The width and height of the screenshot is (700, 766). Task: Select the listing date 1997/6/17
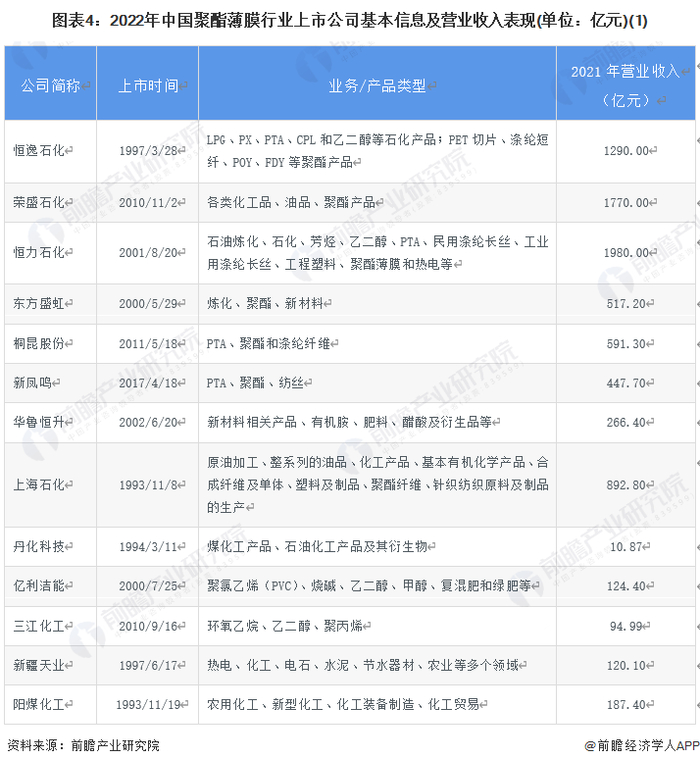(x=148, y=665)
